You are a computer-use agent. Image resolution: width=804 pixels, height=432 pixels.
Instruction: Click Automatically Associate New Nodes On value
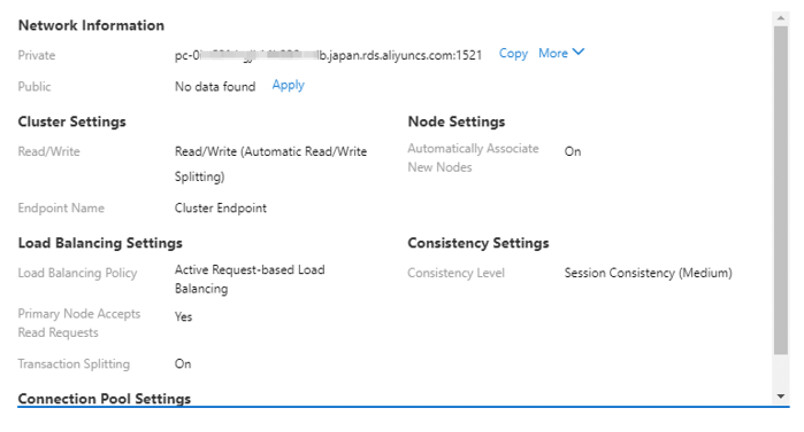(572, 152)
